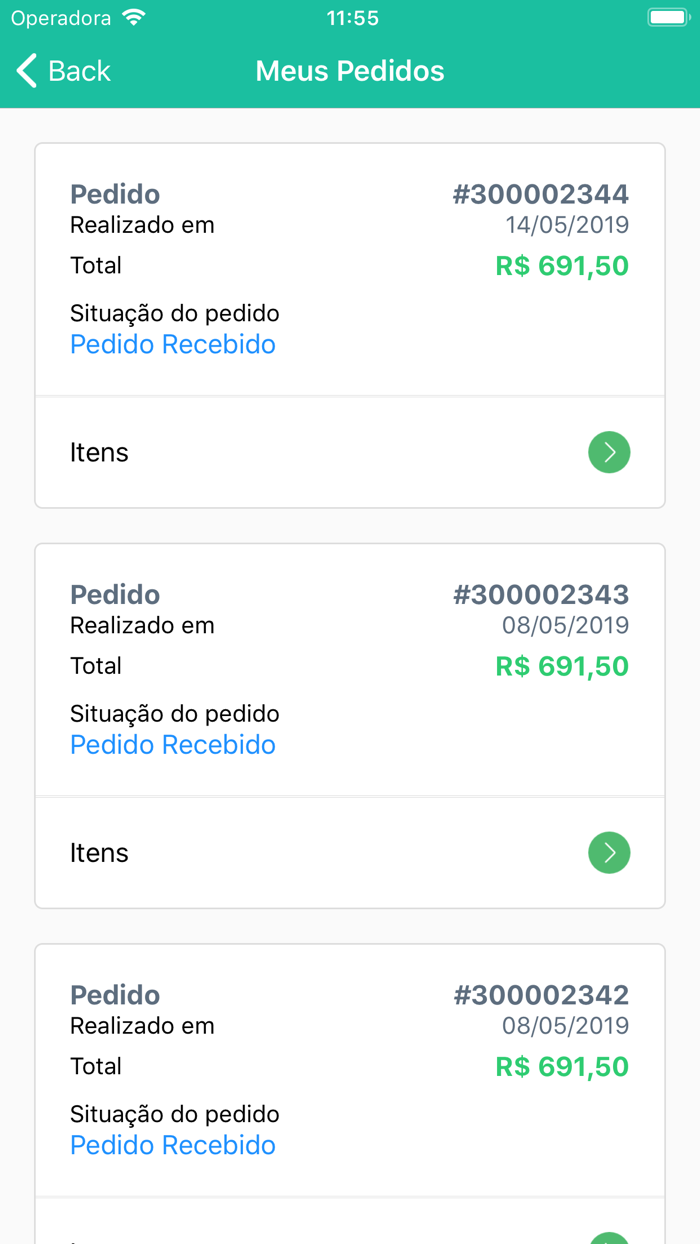The width and height of the screenshot is (700, 1244).
Task: Tap battery icon in status bar
Action: coord(667,18)
